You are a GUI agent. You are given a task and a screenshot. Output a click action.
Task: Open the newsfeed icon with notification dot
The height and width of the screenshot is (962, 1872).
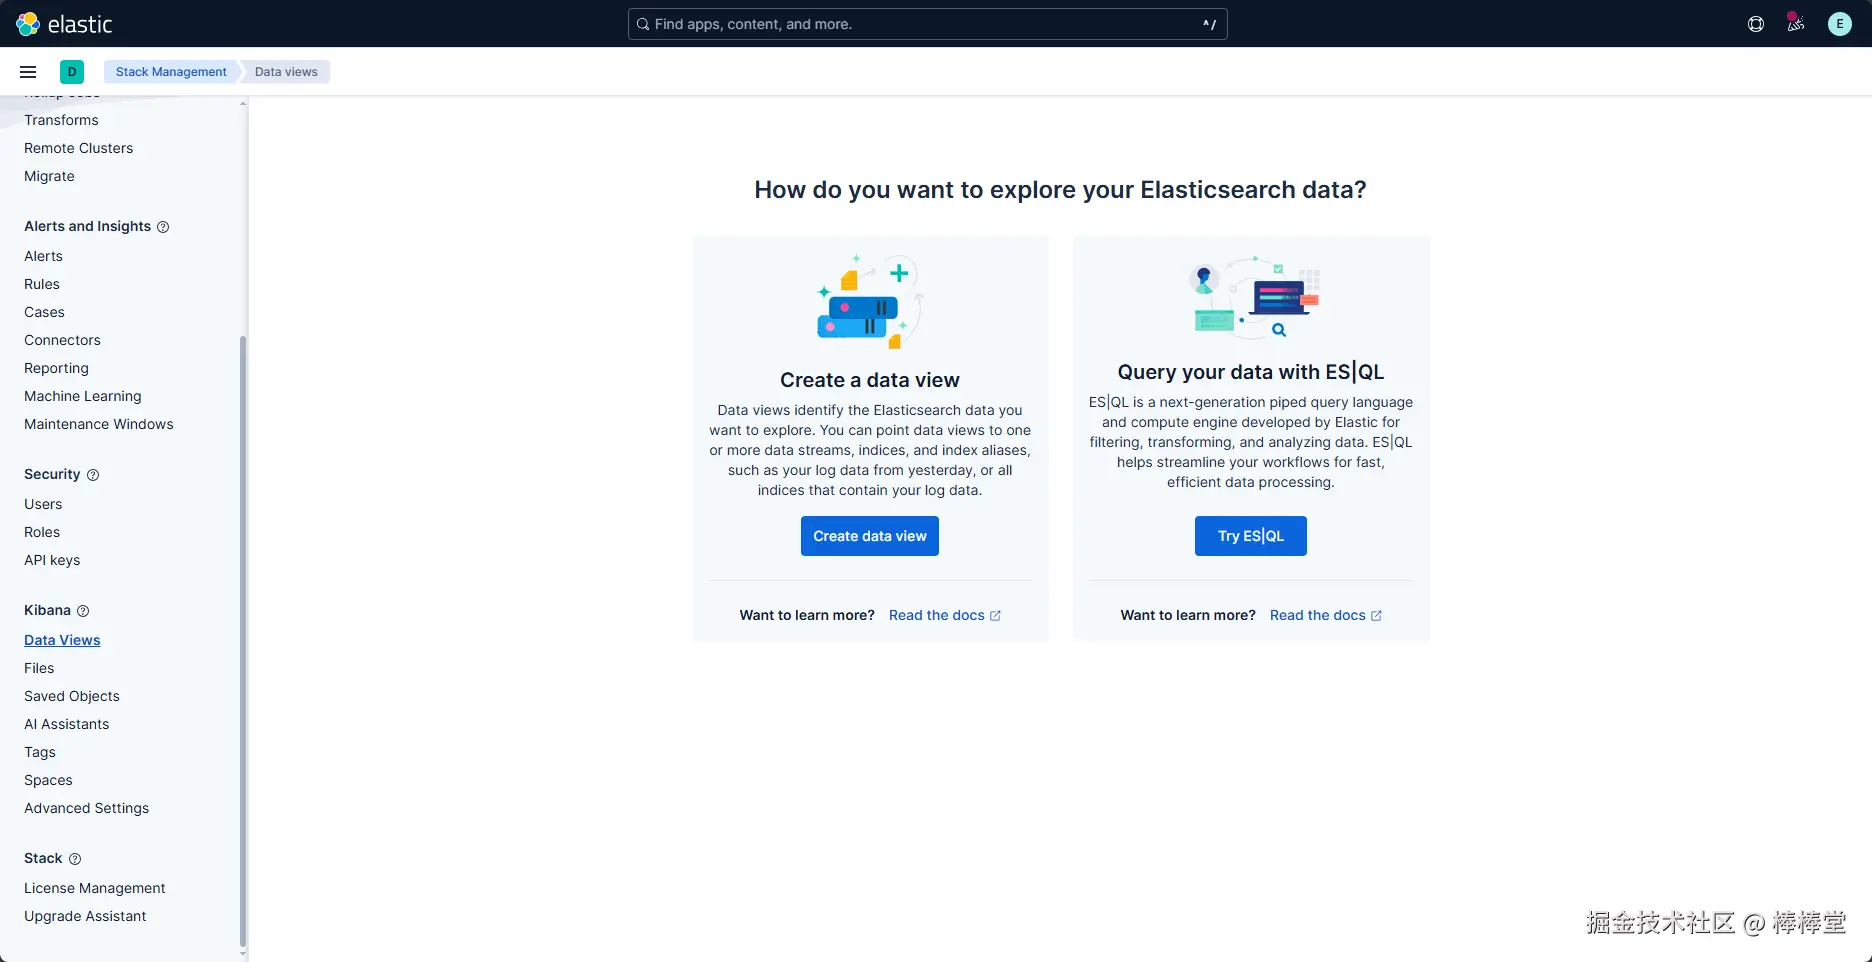point(1796,24)
